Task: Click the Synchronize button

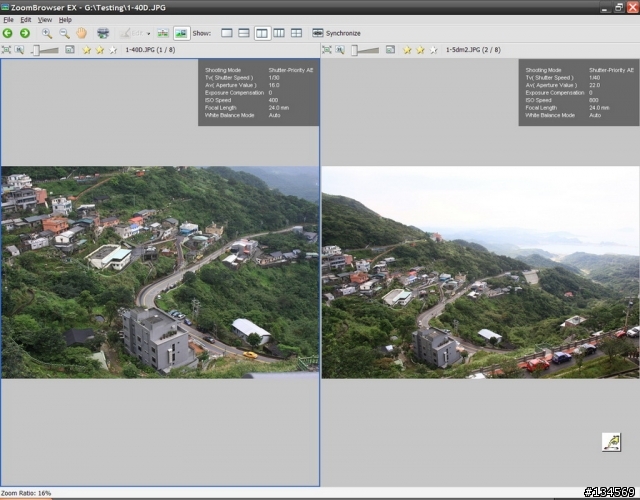Action: [336, 33]
